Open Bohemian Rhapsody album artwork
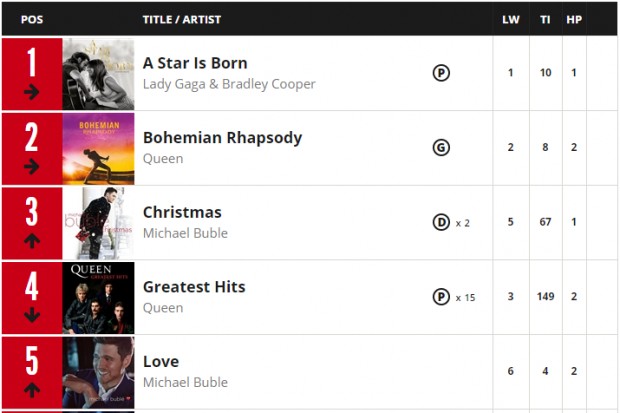The width and height of the screenshot is (620, 413). [x=98, y=149]
